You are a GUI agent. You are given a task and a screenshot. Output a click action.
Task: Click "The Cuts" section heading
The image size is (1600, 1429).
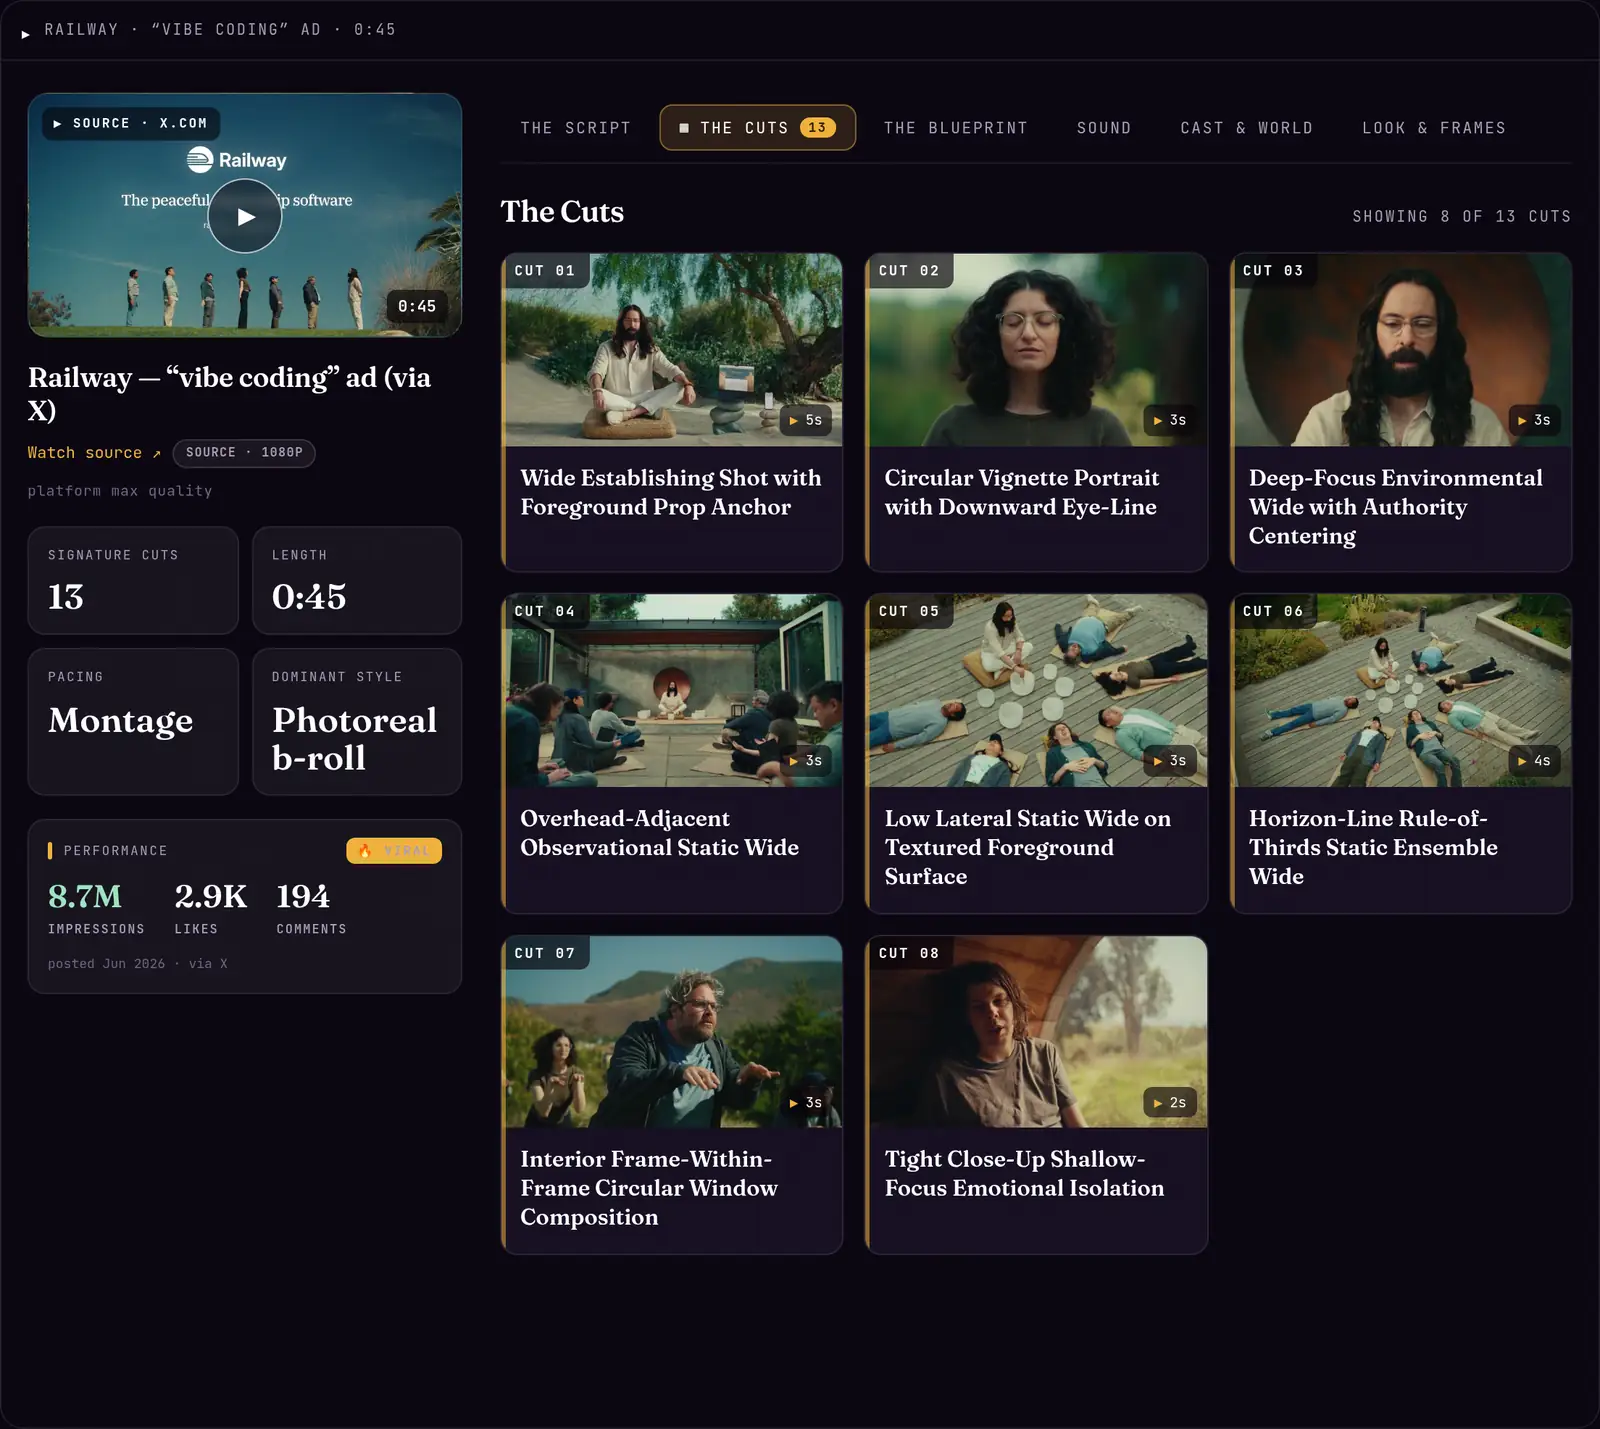pyautogui.click(x=562, y=212)
